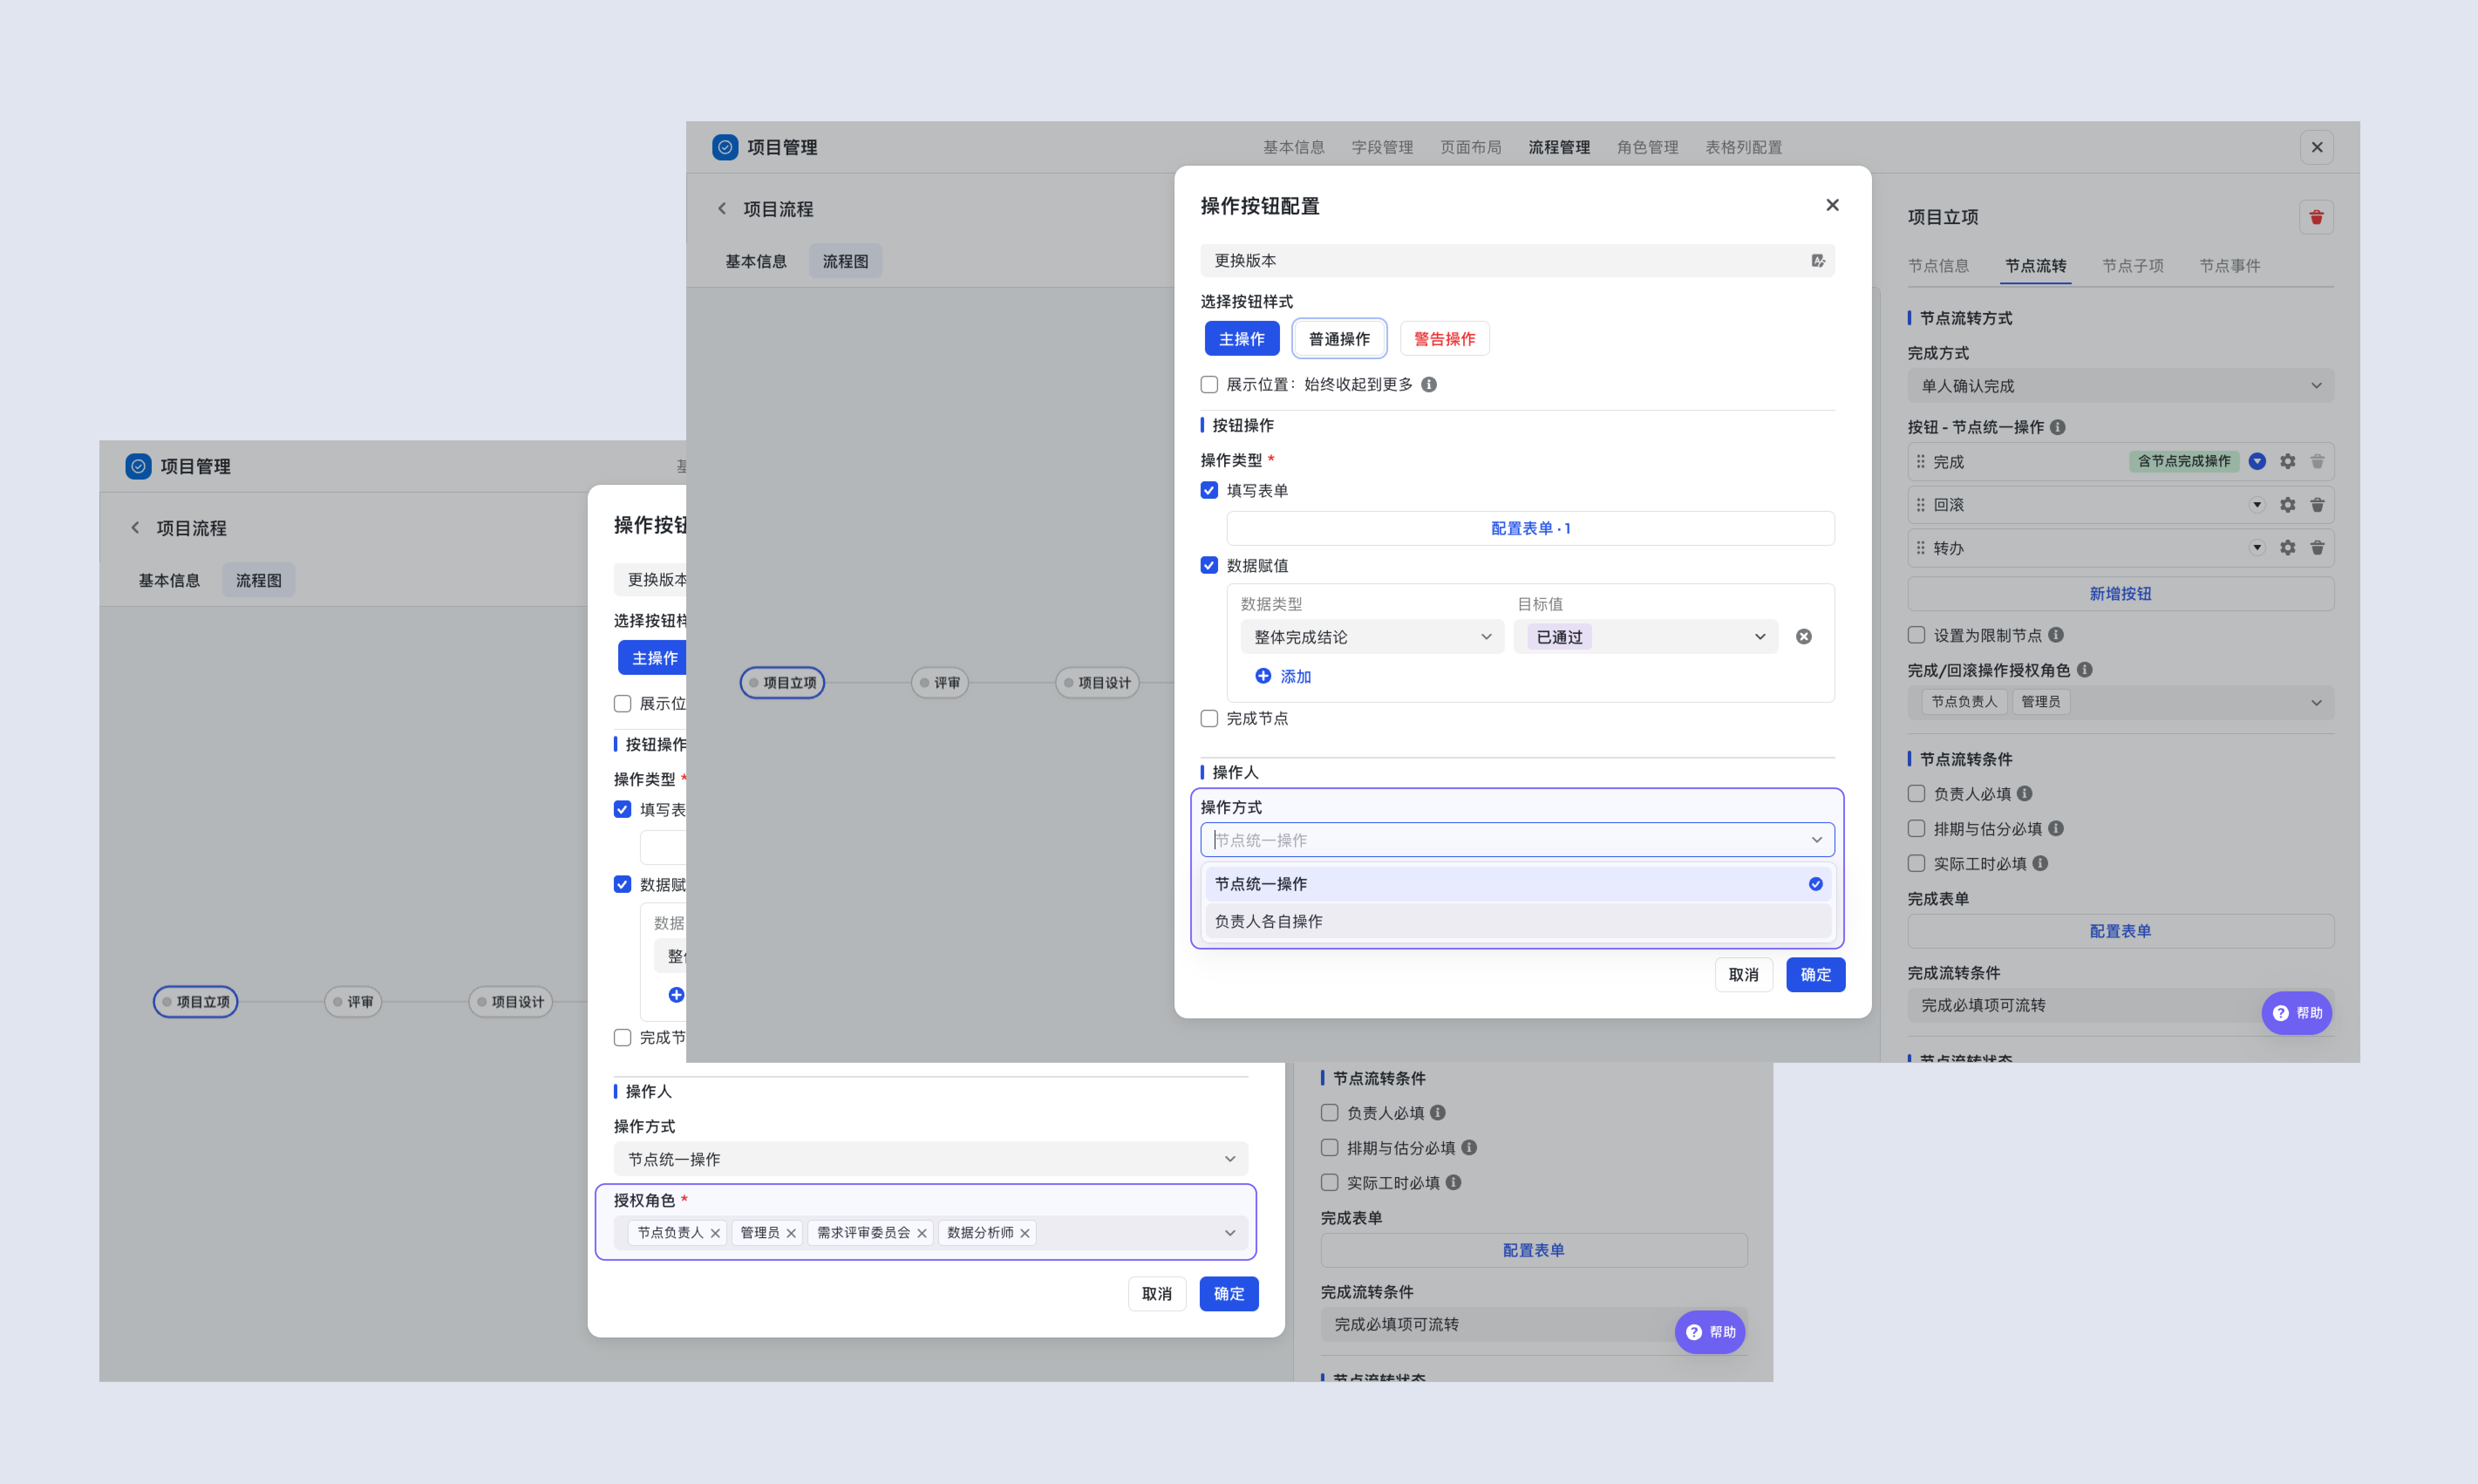
Task: Remove the 节点负责人 tag in back window
Action: point(715,1233)
